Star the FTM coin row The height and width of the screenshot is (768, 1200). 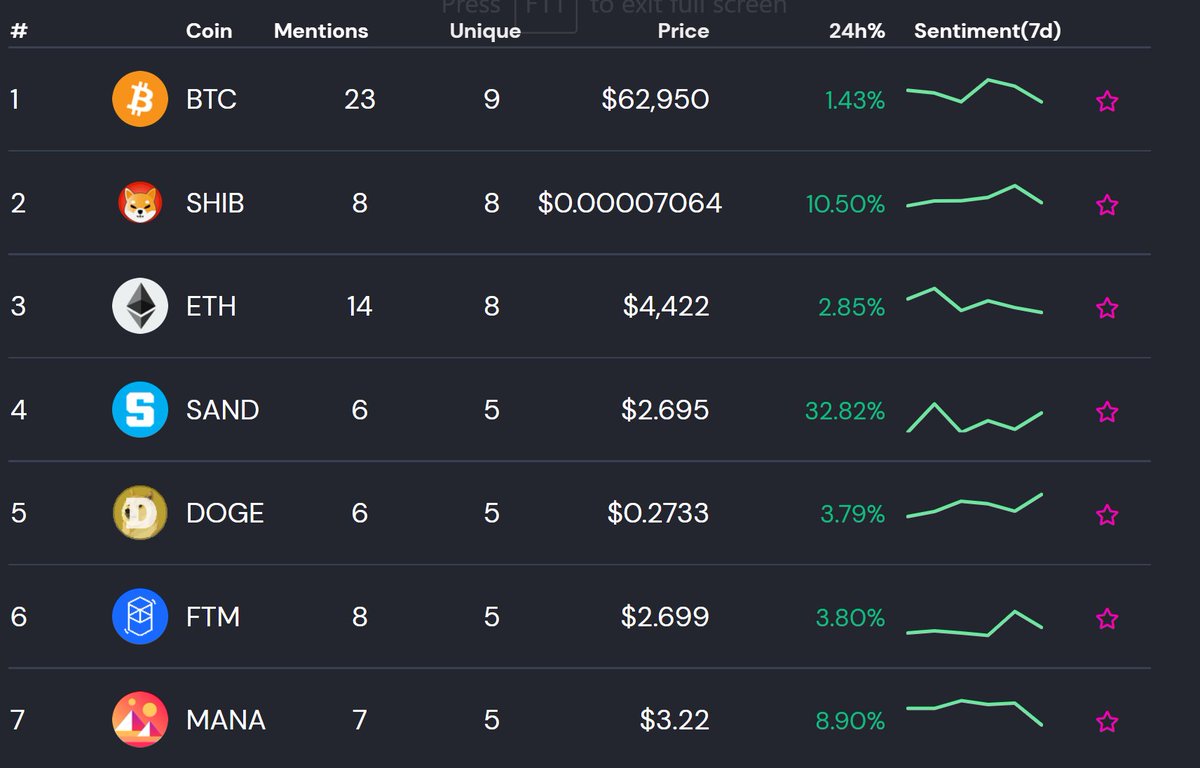point(1106,619)
